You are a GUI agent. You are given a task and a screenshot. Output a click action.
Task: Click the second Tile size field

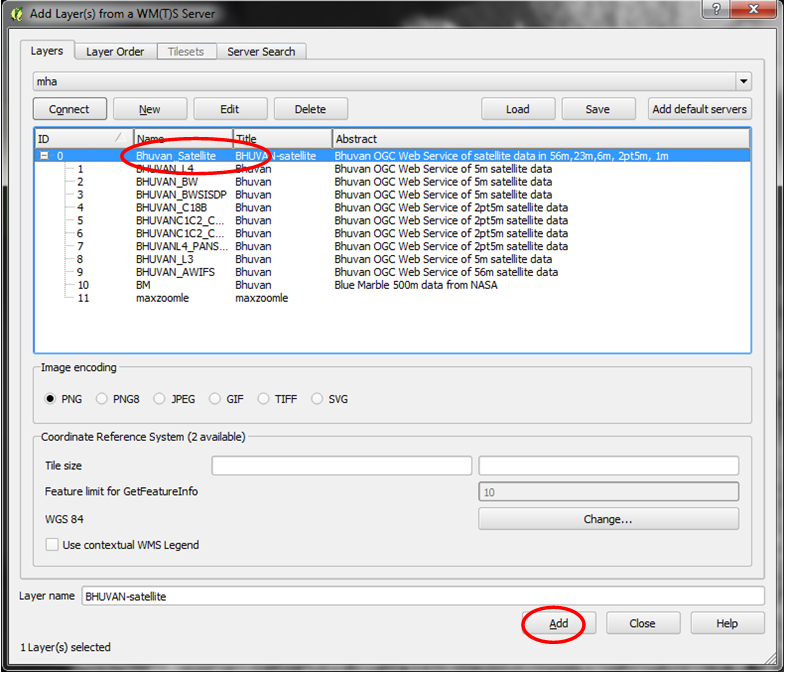(x=609, y=466)
